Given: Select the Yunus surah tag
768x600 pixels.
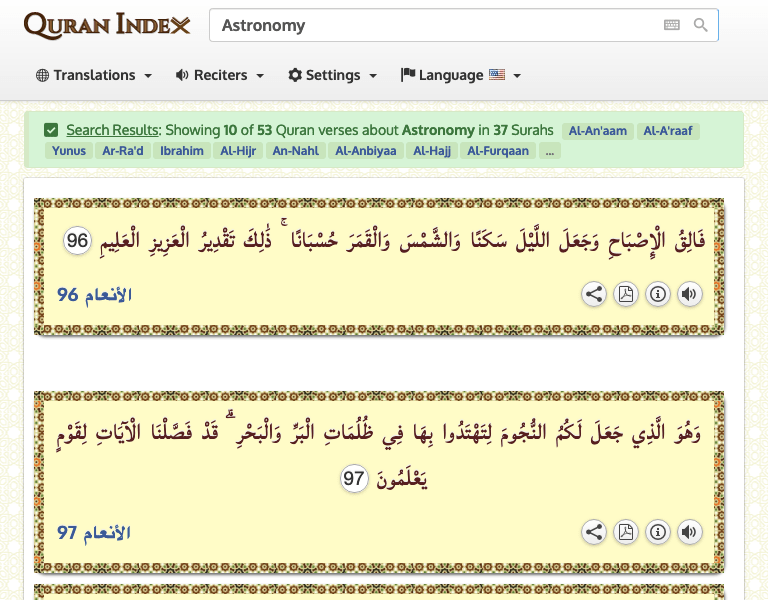Looking at the screenshot, I should tap(69, 151).
